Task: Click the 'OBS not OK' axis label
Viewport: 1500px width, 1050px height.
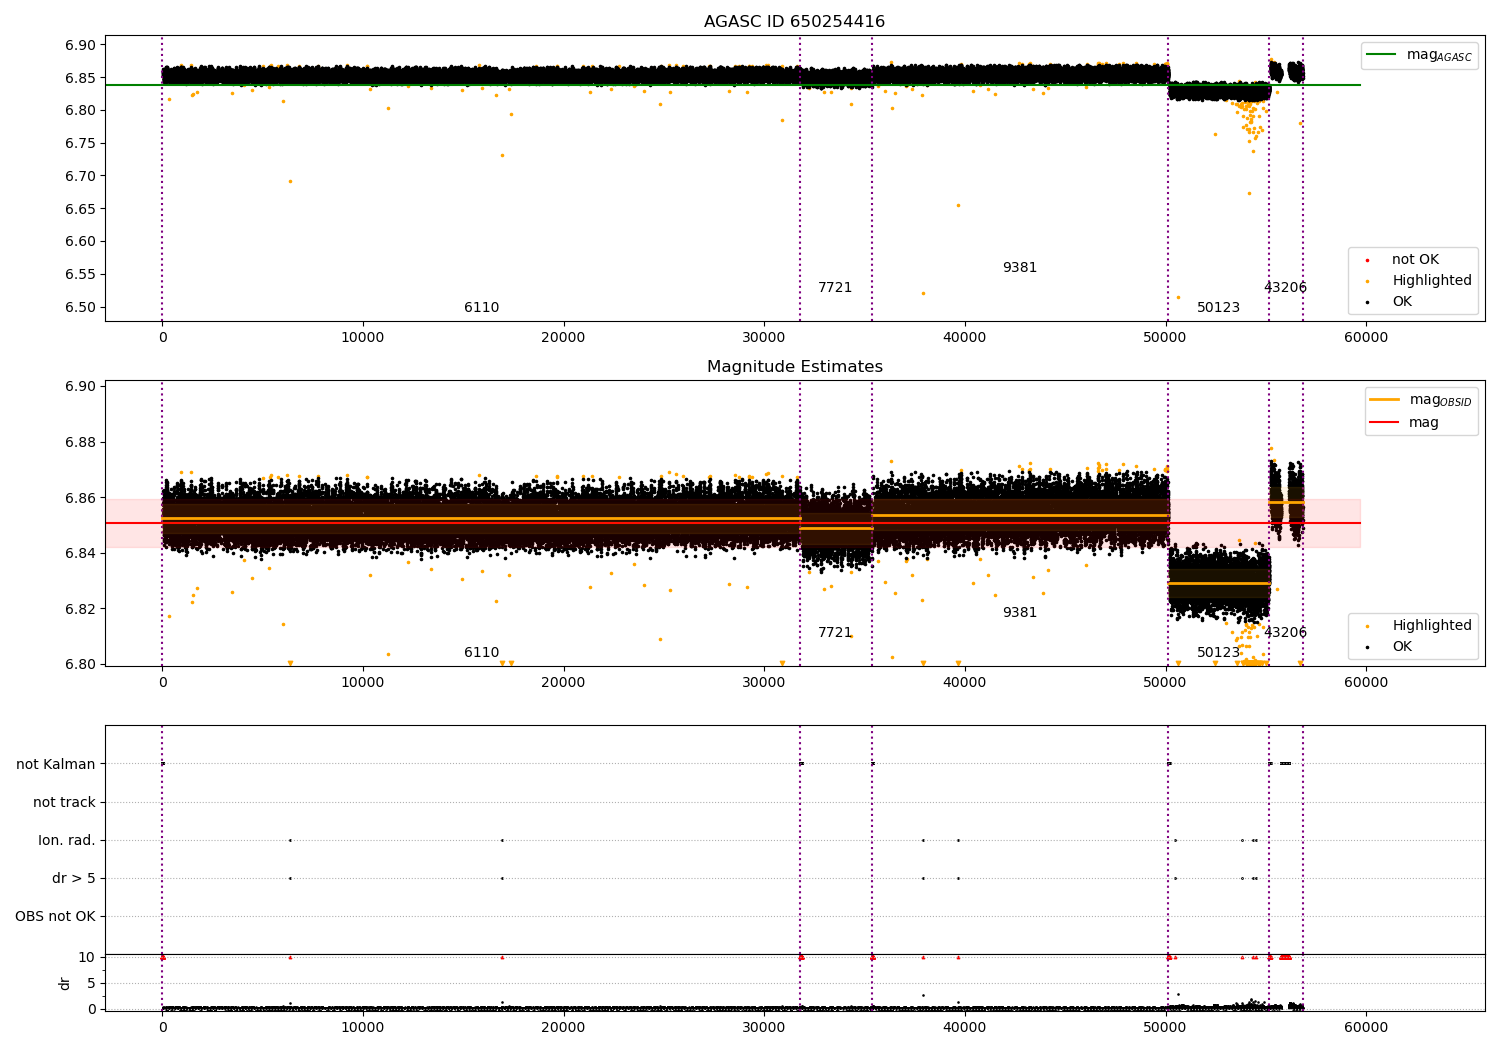Action: pos(56,917)
